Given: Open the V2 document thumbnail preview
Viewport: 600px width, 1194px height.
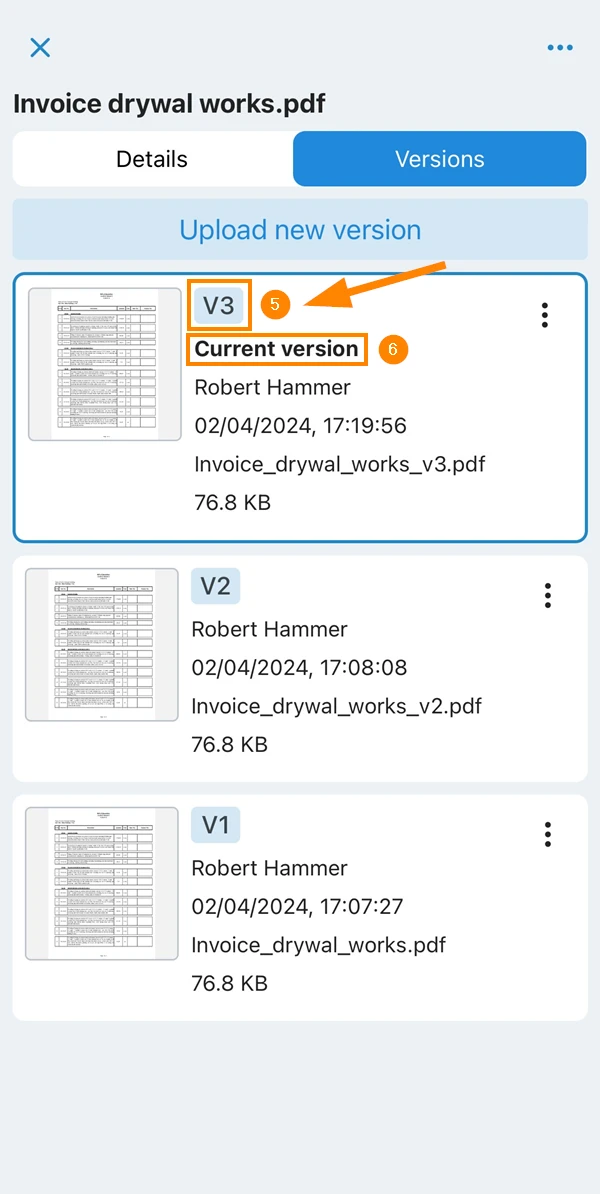Looking at the screenshot, I should point(102,644).
